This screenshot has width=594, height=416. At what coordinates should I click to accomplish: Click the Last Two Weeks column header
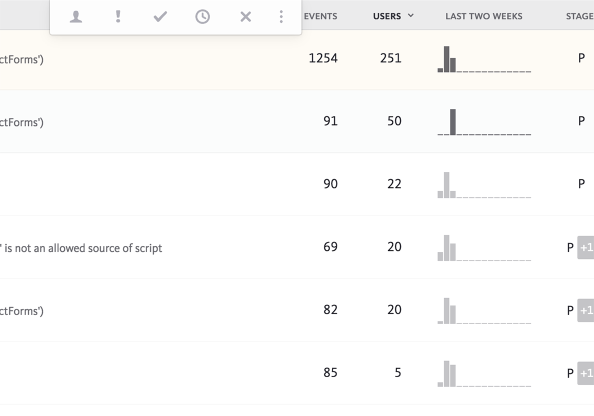pyautogui.click(x=484, y=16)
